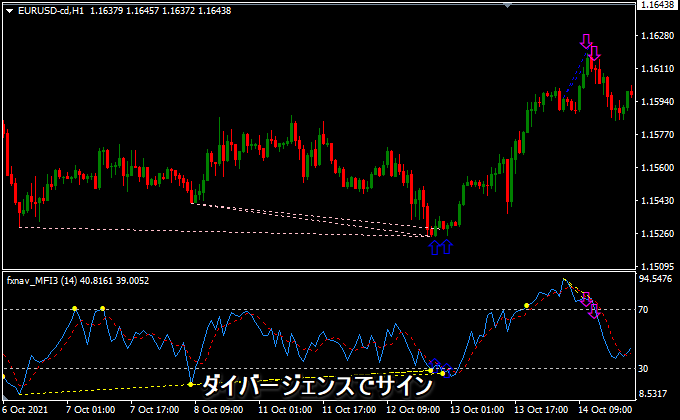Click the 1.15940 price scale label
The width and height of the screenshot is (680, 420).
point(657,102)
